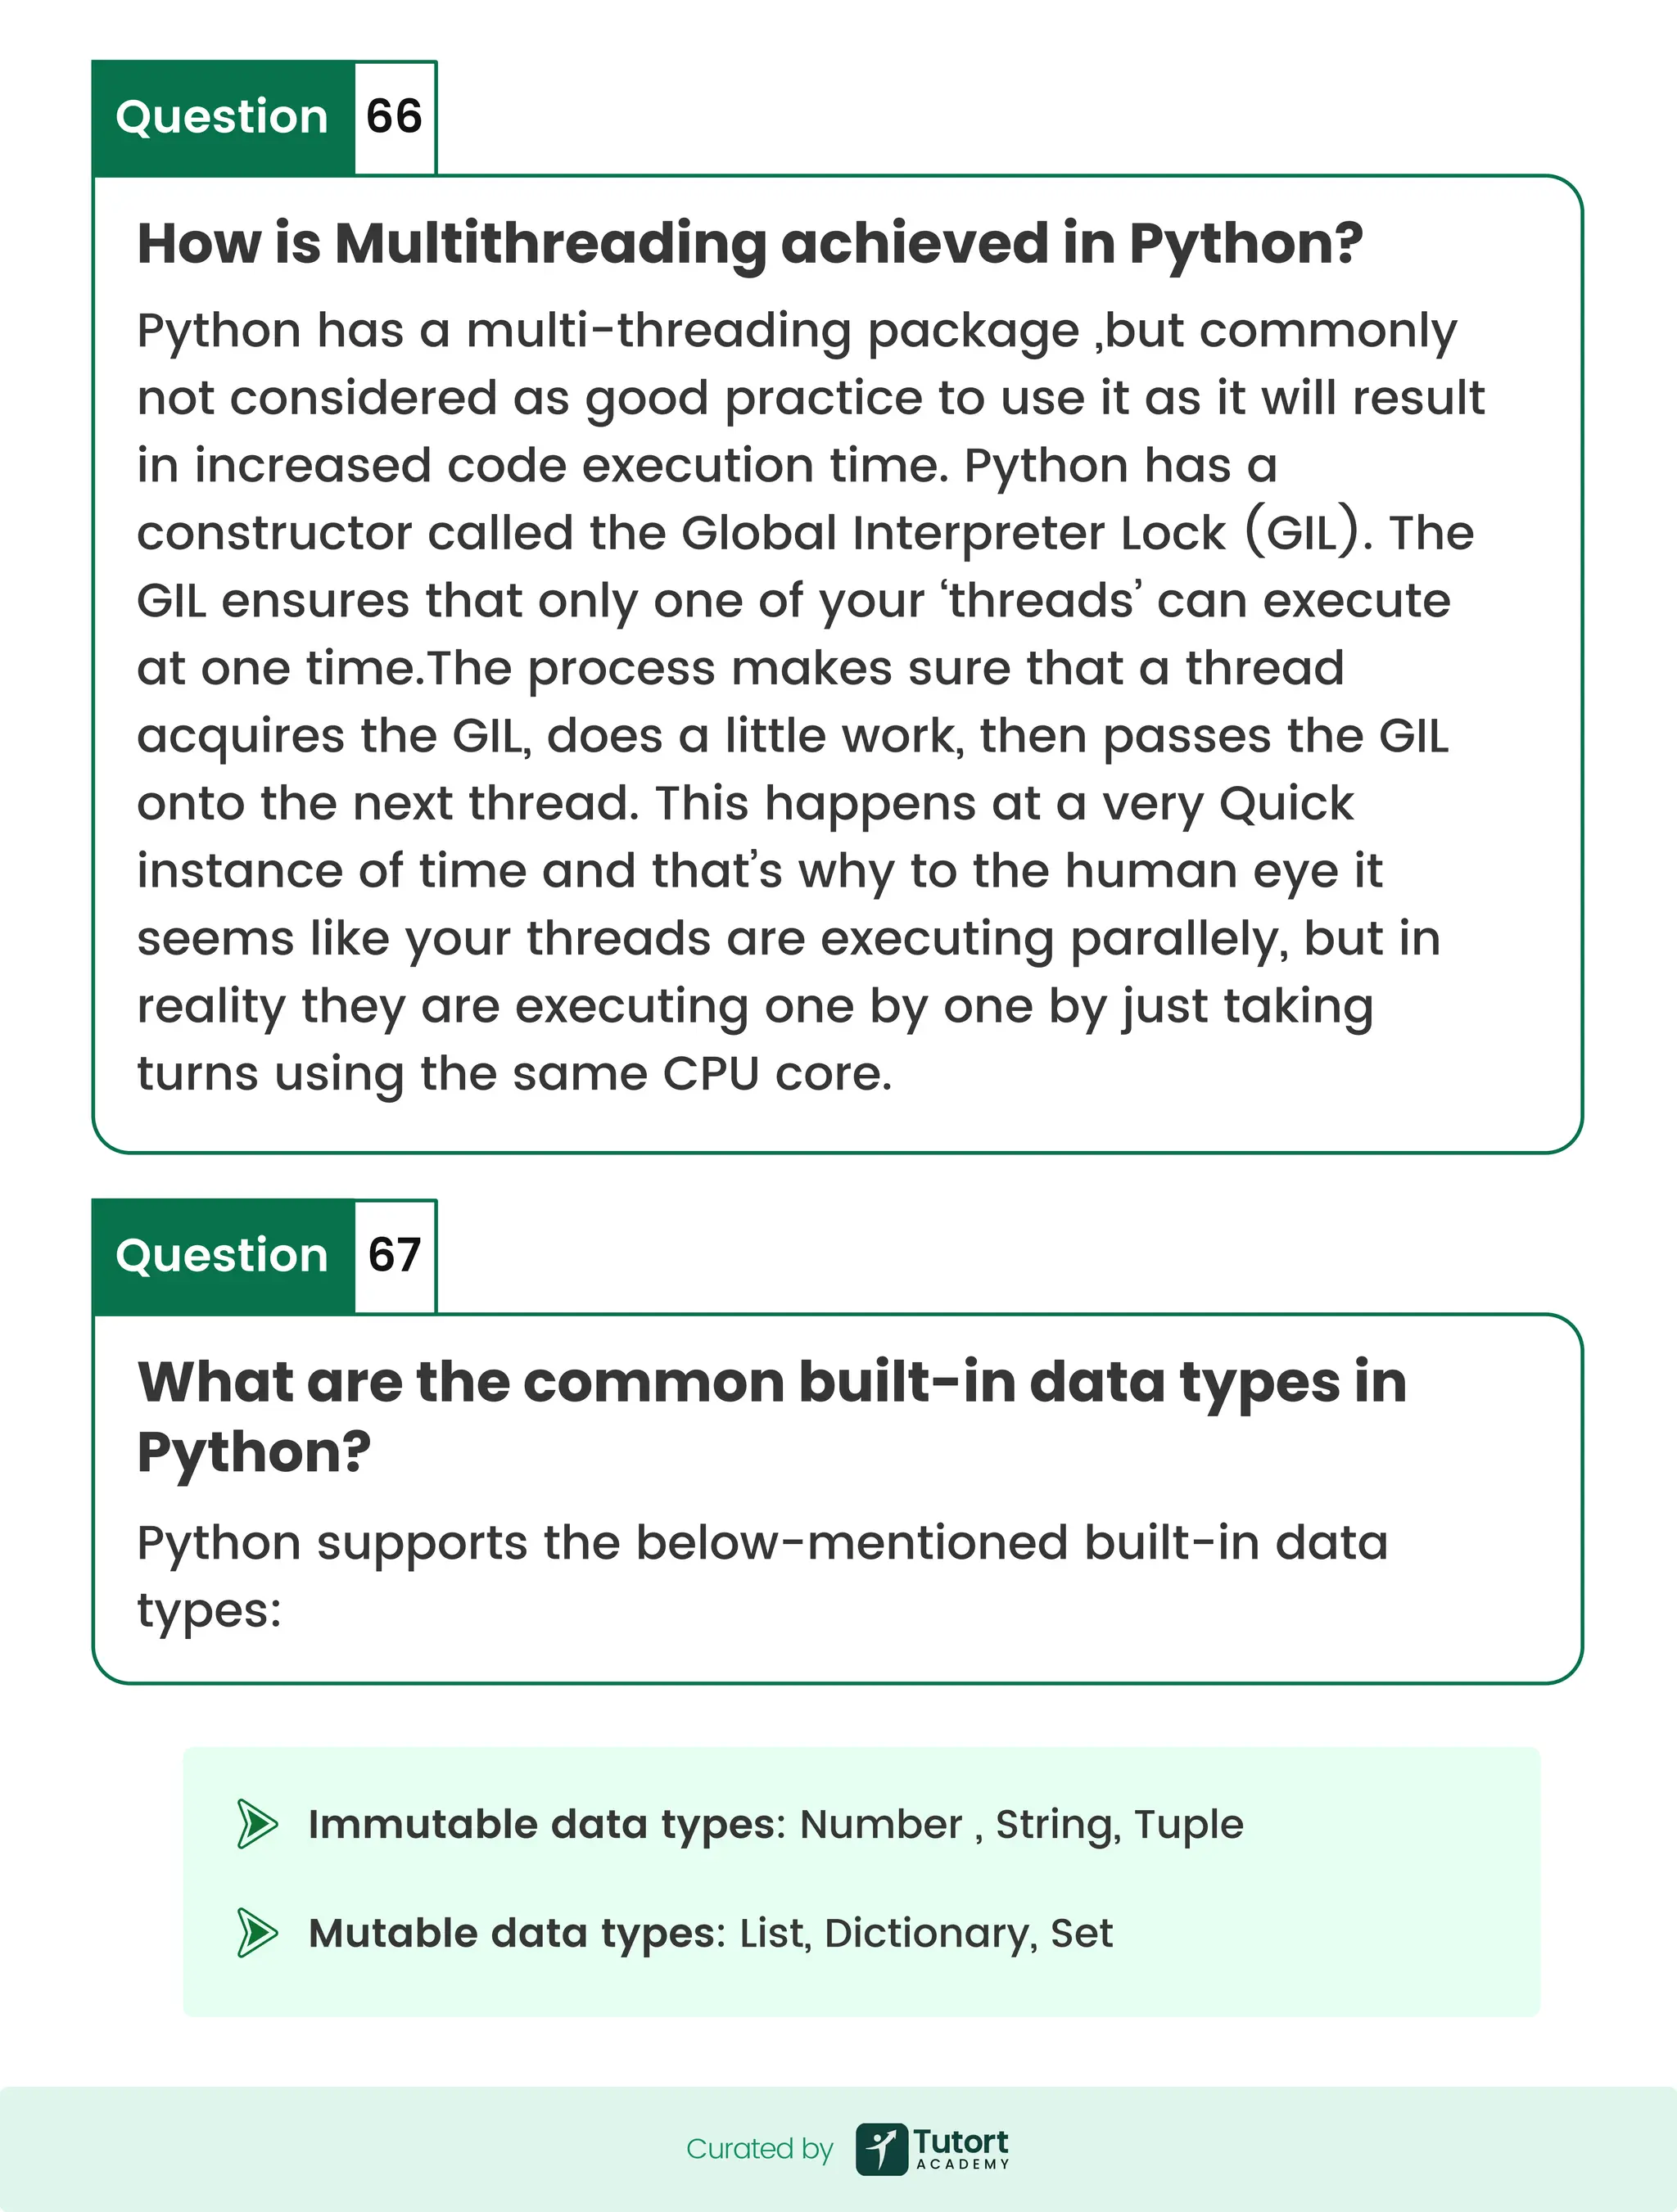Image resolution: width=1677 pixels, height=2212 pixels.
Task: Click the words Global Interpreter Lock
Action: (953, 533)
